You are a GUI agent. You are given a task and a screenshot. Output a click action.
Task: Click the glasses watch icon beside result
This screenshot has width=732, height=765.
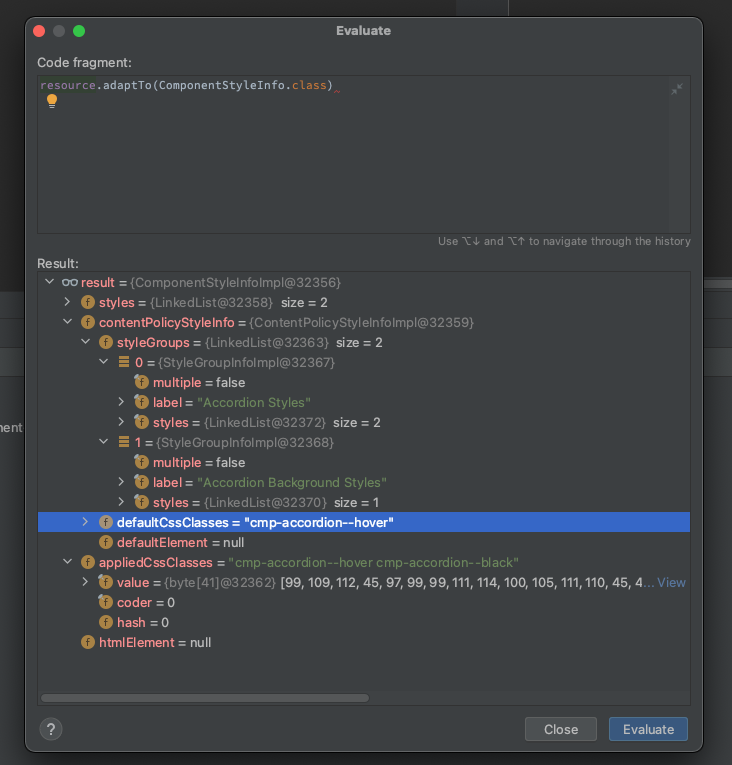tap(70, 283)
